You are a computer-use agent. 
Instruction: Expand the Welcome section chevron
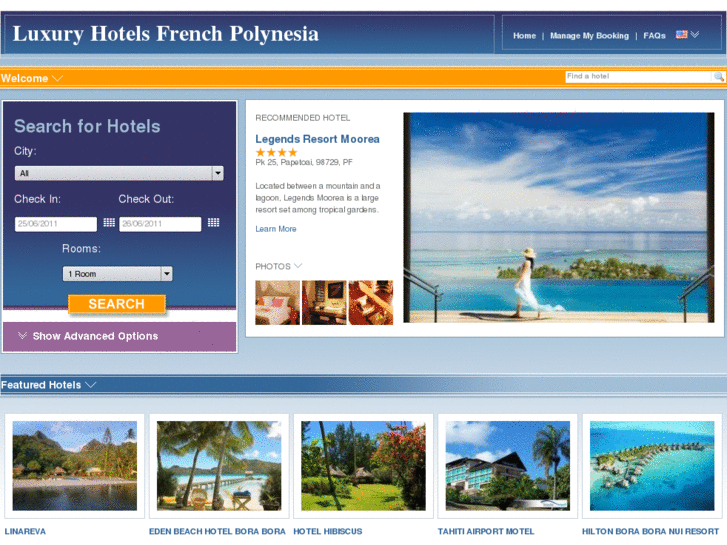pos(57,78)
